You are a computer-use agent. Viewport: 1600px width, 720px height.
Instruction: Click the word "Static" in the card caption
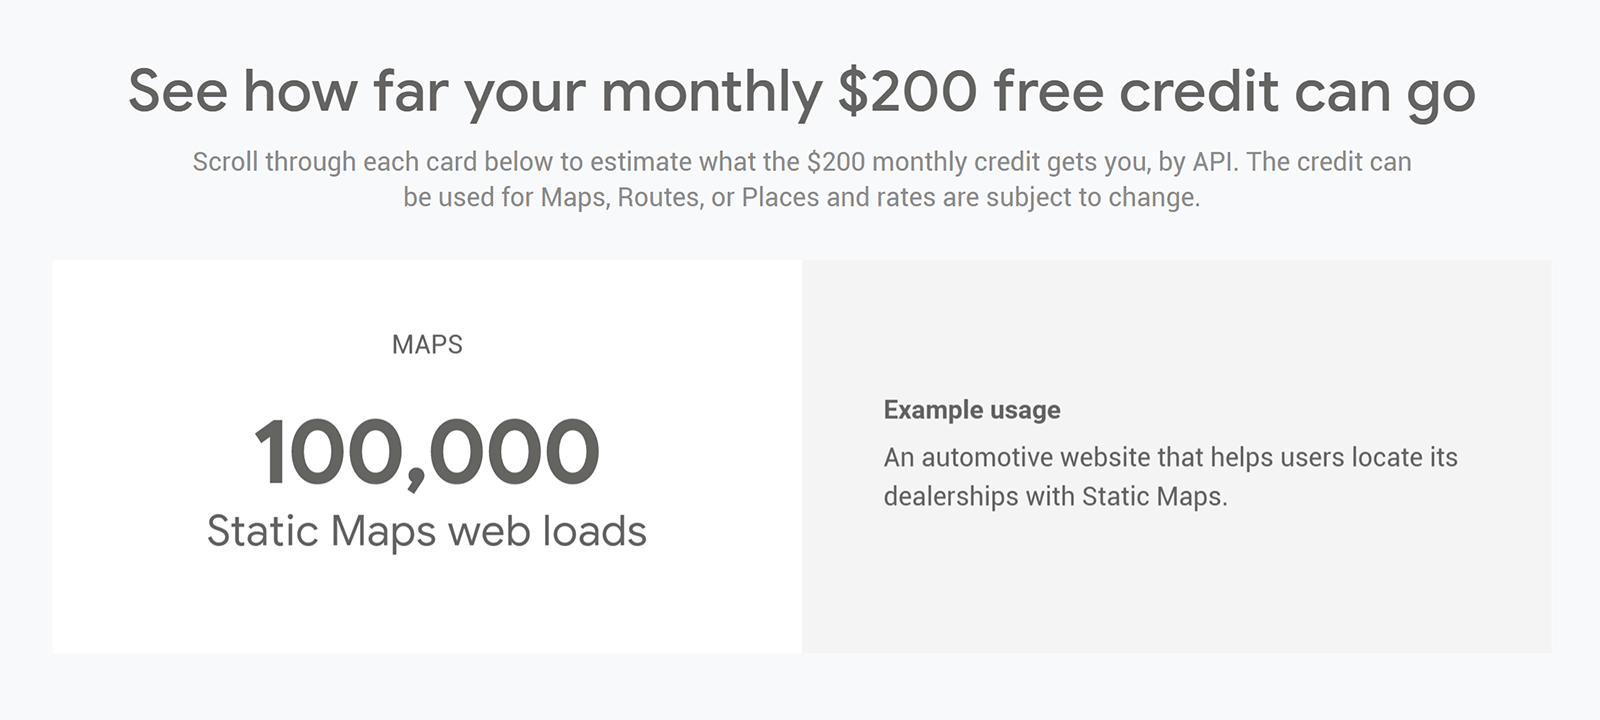(263, 531)
